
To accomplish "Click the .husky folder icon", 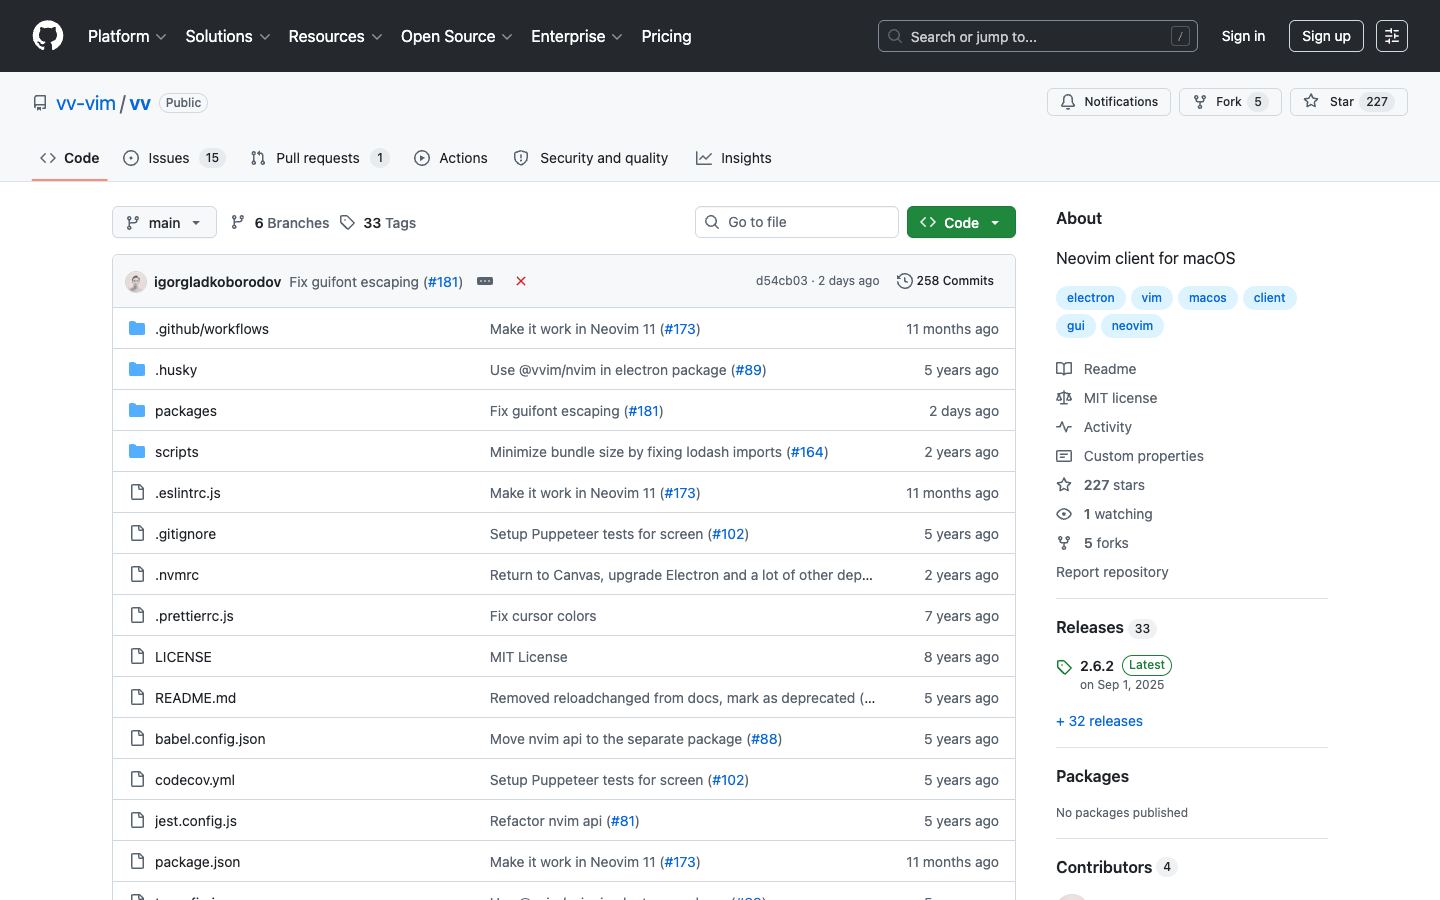I will 137,370.
